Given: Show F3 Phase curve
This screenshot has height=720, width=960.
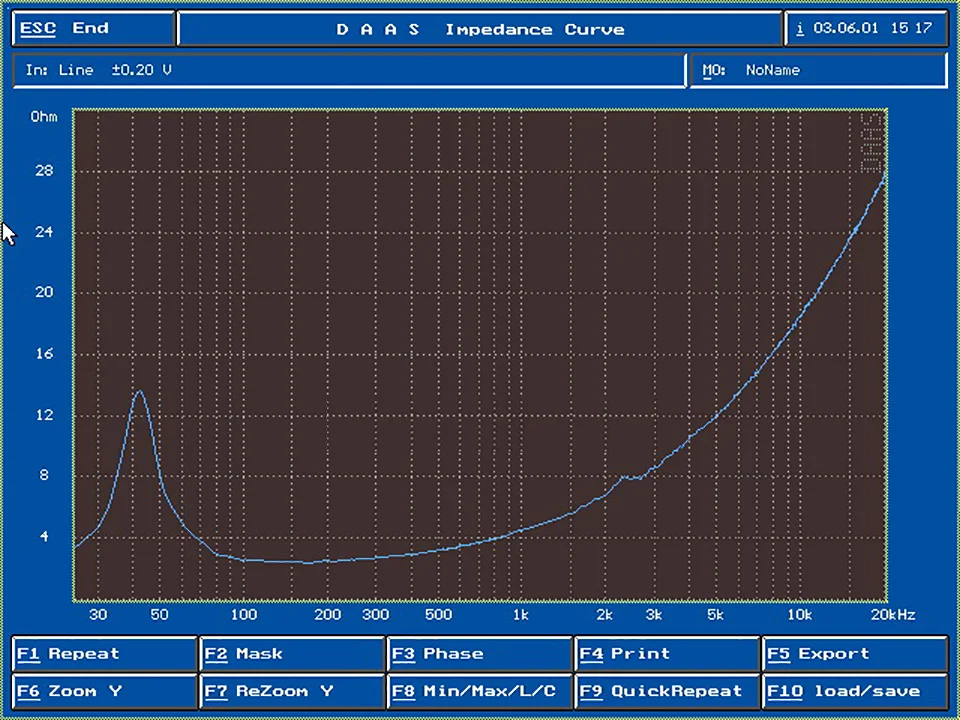Looking at the screenshot, I should (479, 654).
